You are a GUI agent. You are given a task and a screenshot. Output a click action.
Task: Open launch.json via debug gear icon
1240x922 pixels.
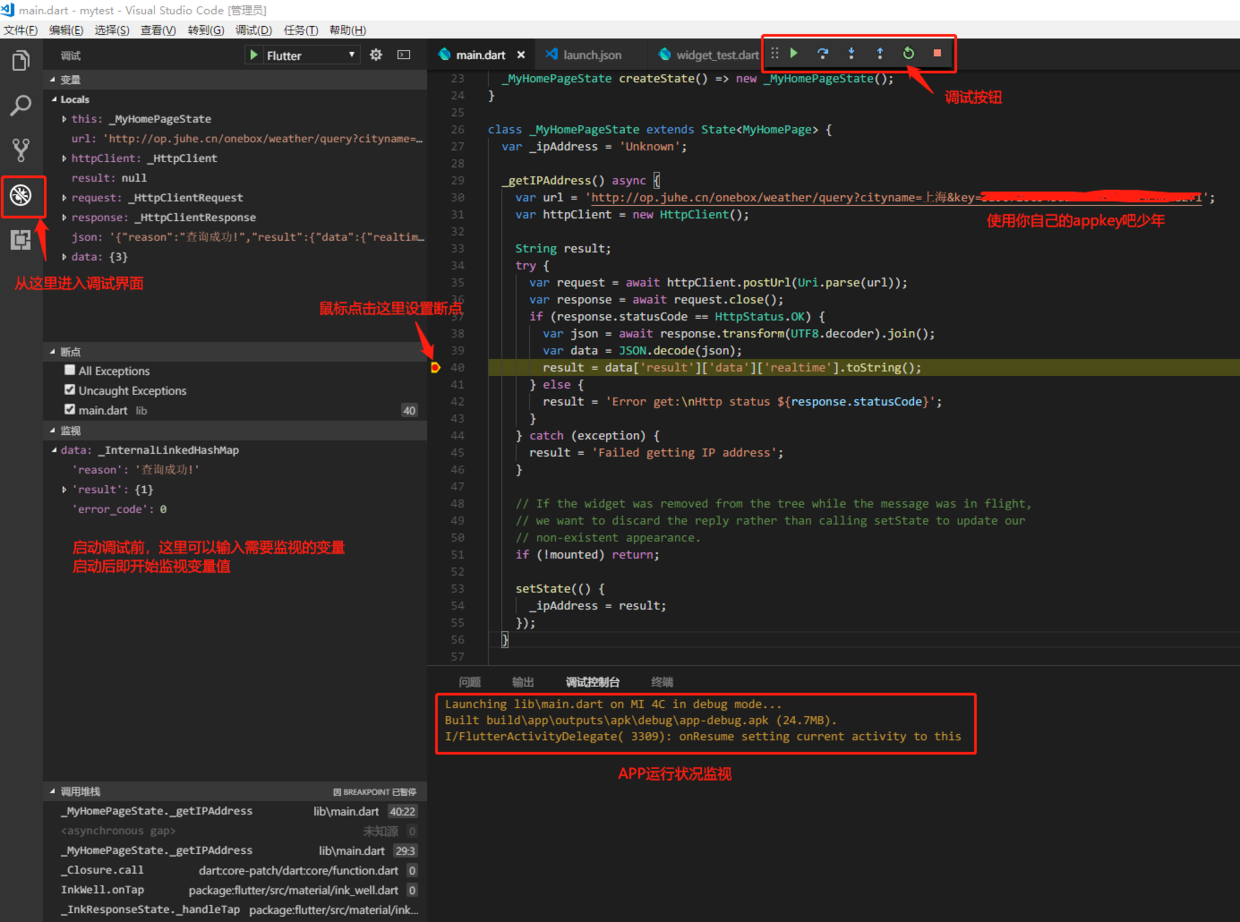tap(376, 55)
